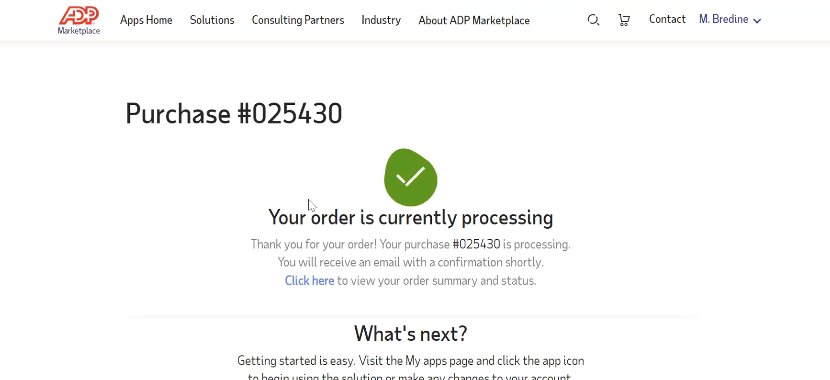Click the "Thank you for your order!" text
830x380 pixels.
coord(313,244)
